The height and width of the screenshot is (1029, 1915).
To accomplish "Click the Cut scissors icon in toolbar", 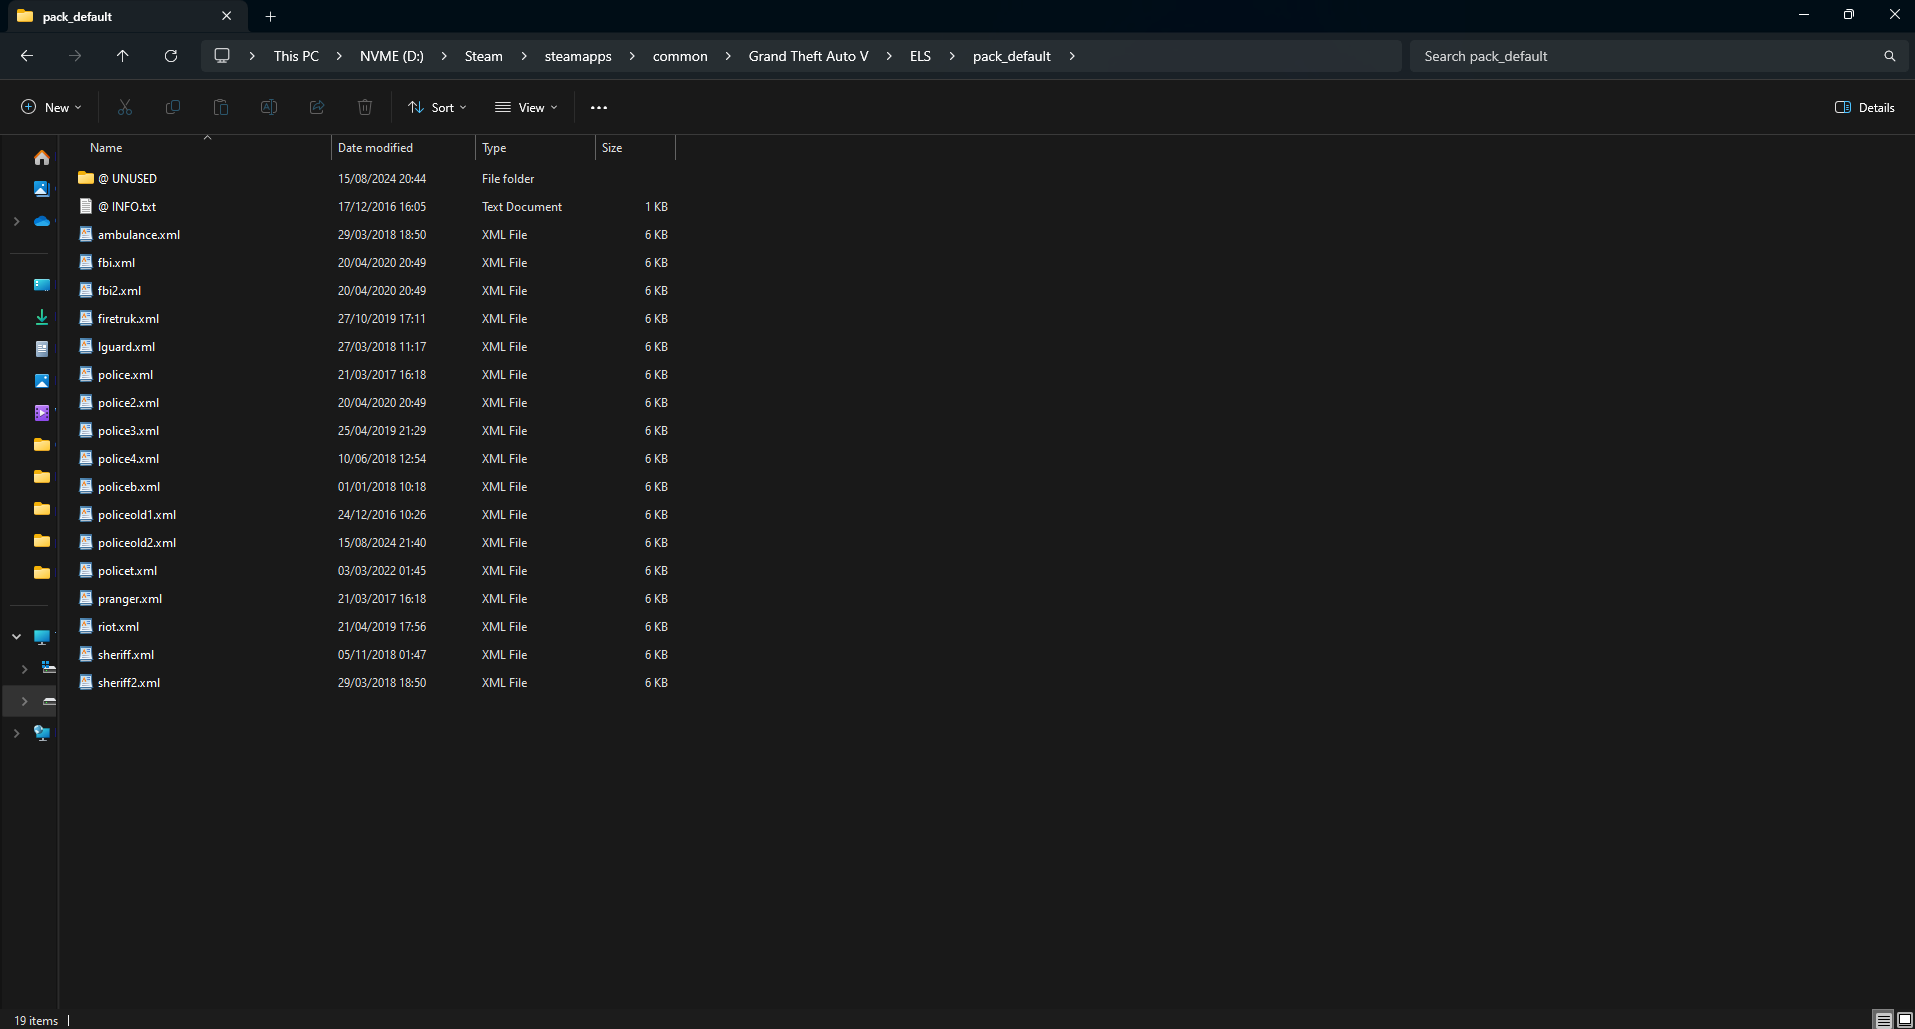I will click(x=125, y=107).
